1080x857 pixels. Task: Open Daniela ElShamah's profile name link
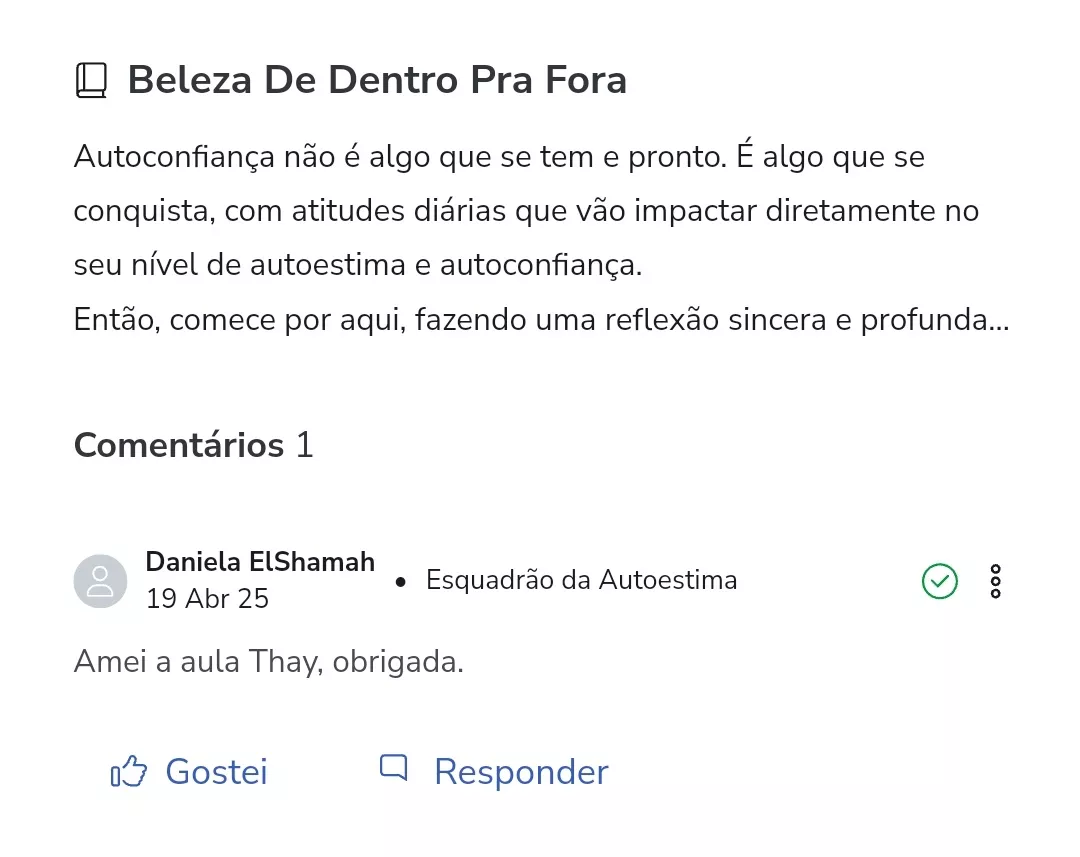[260, 562]
